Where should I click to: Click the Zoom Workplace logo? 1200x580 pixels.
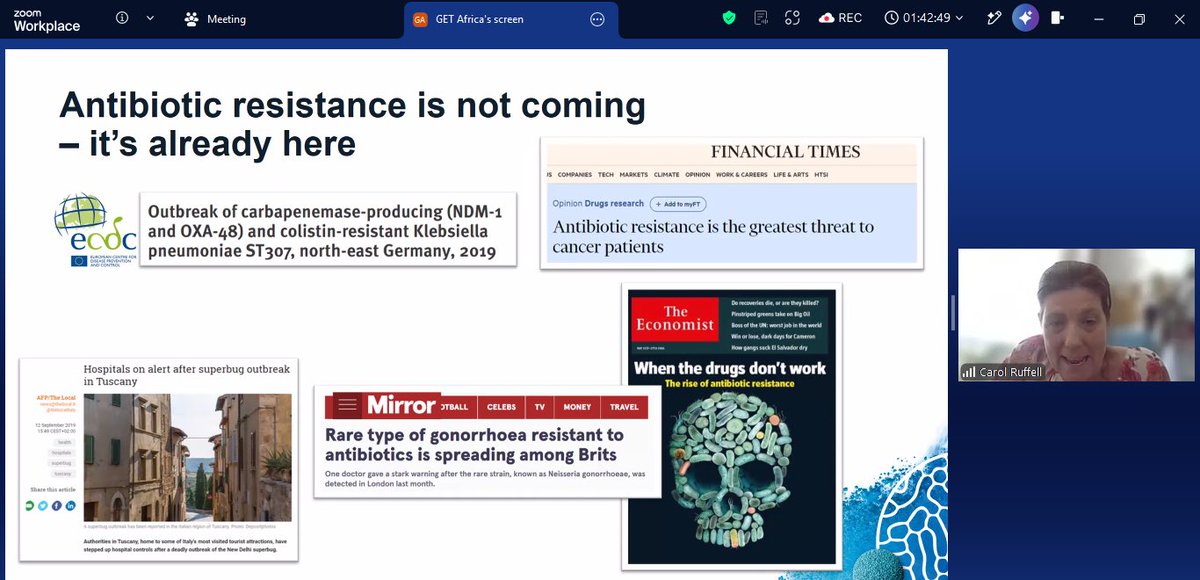[47, 19]
